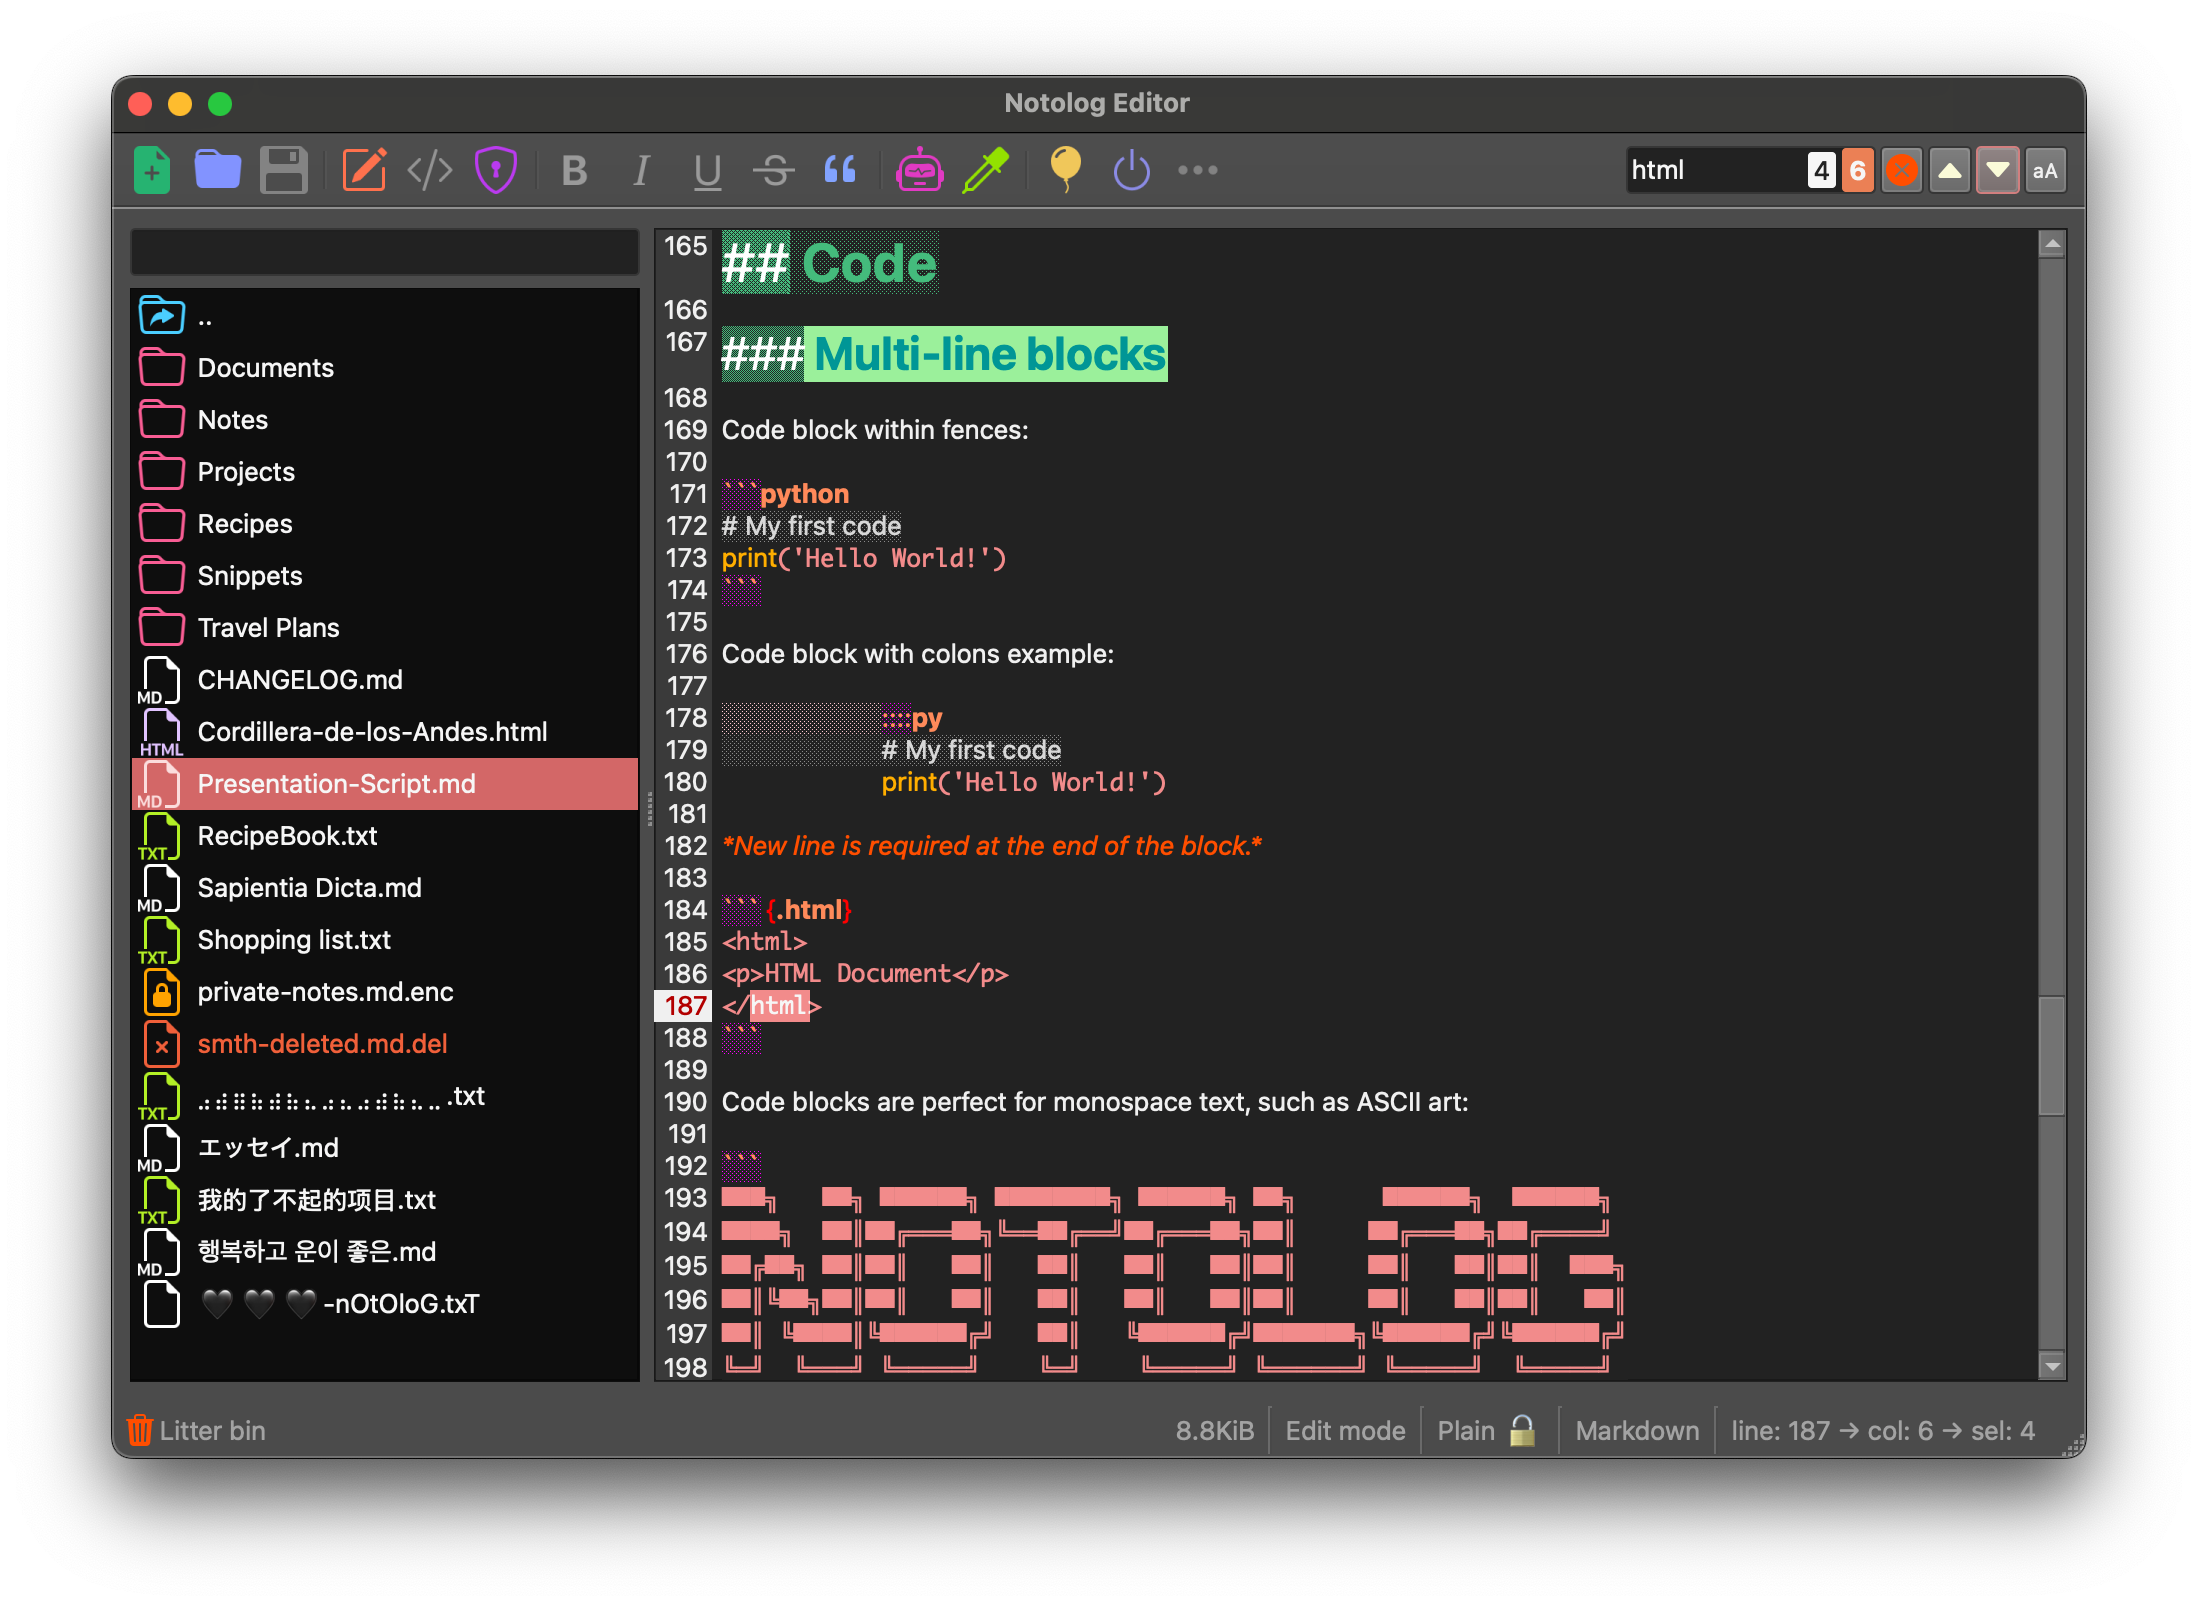Apply underline formatting
The height and width of the screenshot is (1606, 2198).
[707, 171]
